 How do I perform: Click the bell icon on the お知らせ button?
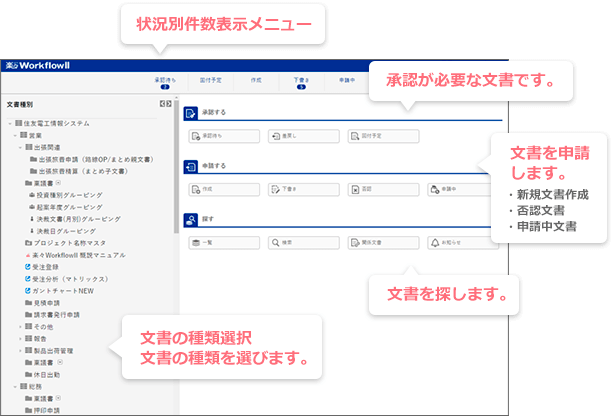point(435,243)
